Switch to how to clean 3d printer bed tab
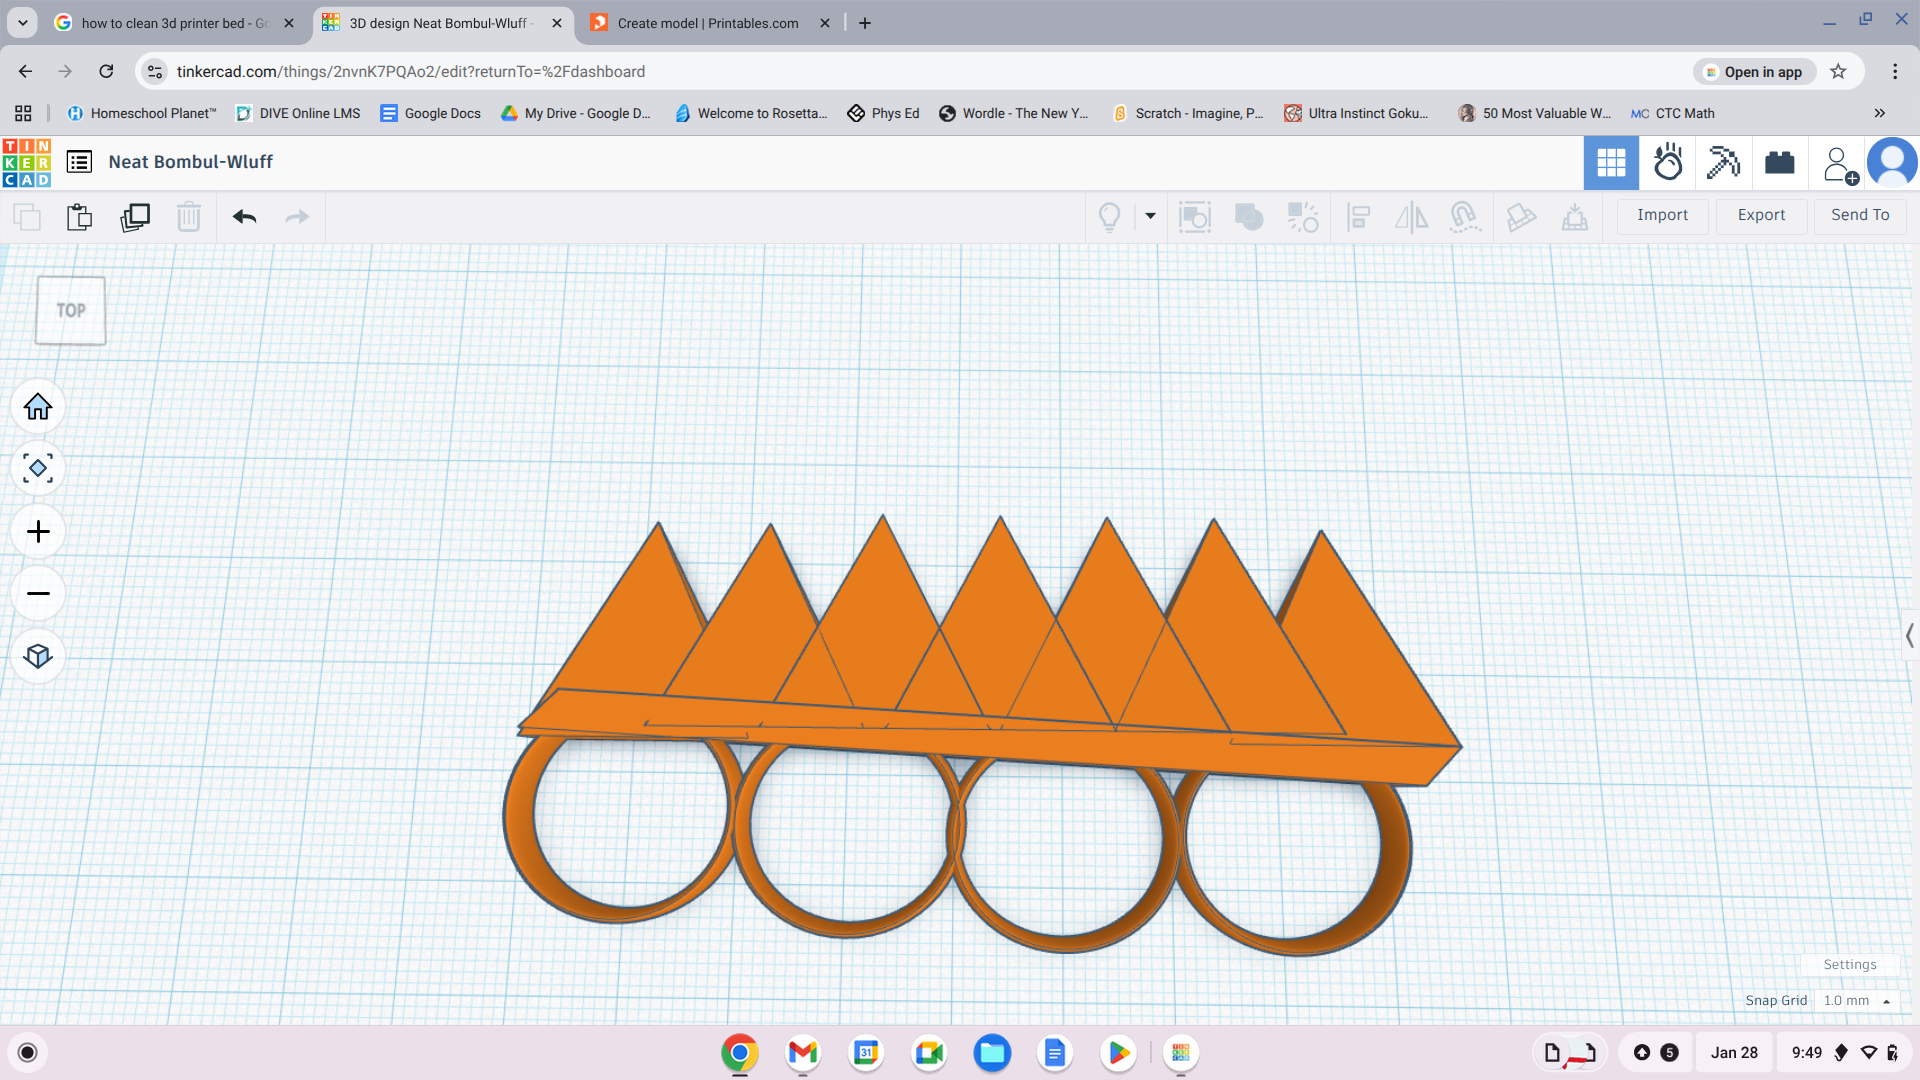This screenshot has height=1080, width=1920. coord(175,23)
